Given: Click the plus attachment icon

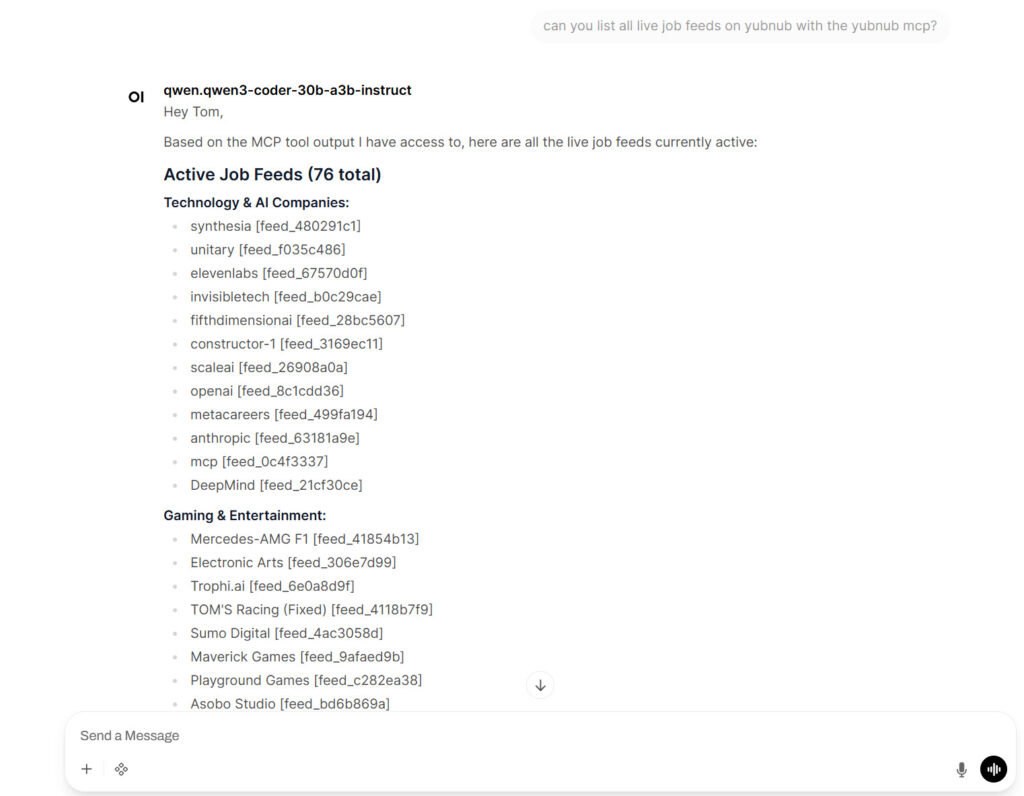Looking at the screenshot, I should [86, 769].
